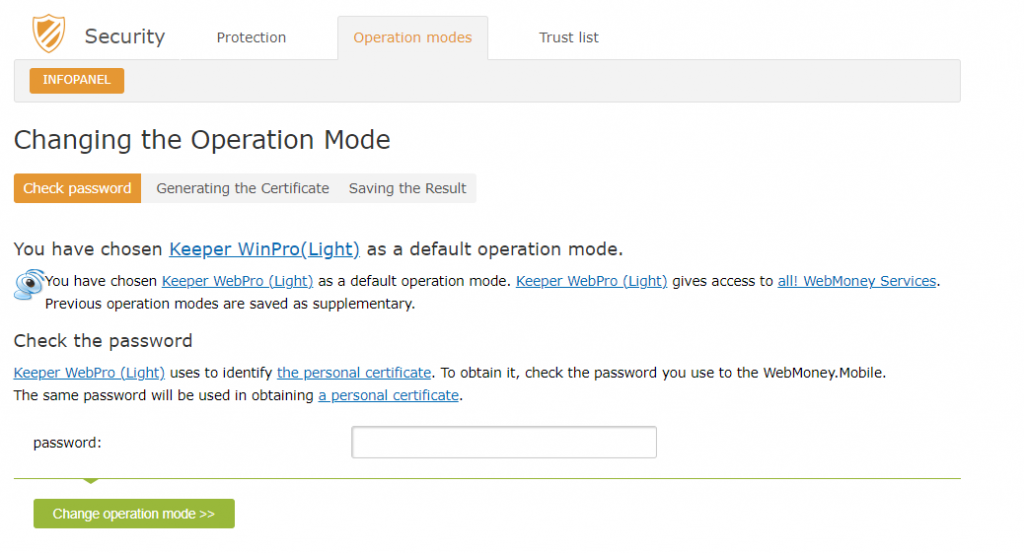Viewport: 1024px width, 554px height.
Task: Click Change operation mode button
Action: 134,513
